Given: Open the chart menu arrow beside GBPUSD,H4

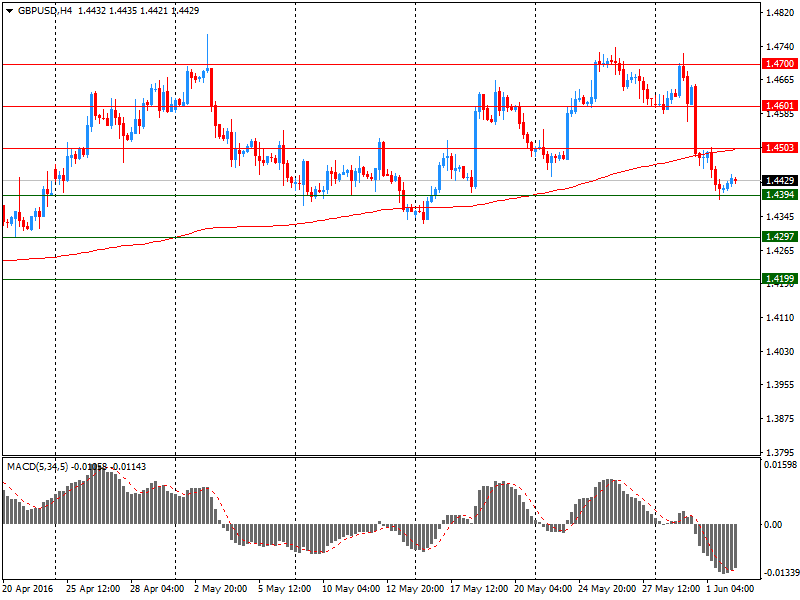Looking at the screenshot, I should coord(9,11).
